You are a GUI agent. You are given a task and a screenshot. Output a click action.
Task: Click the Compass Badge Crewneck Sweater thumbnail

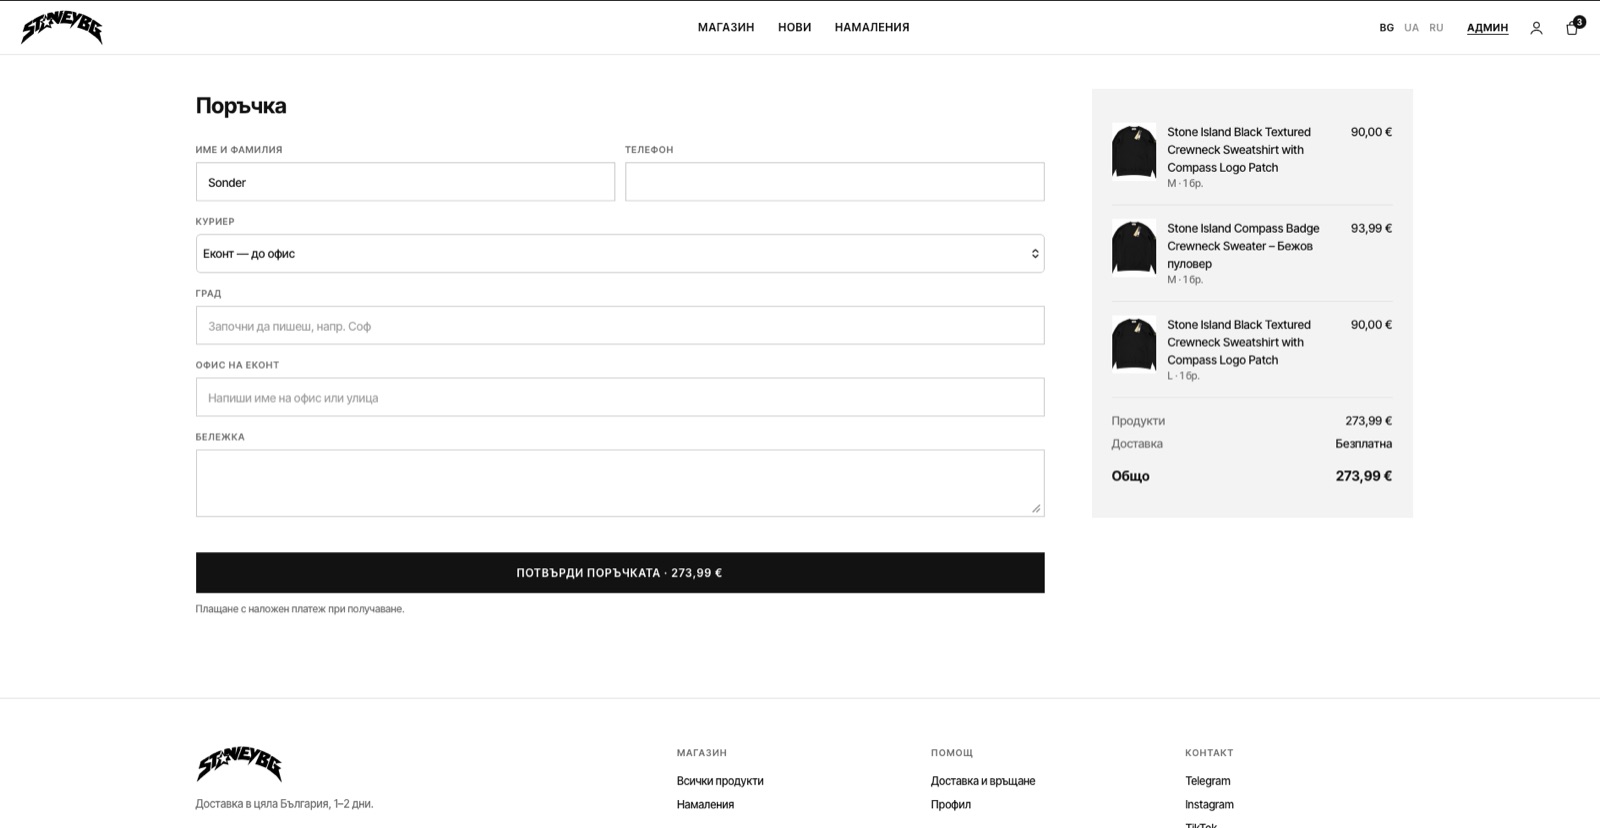point(1134,246)
